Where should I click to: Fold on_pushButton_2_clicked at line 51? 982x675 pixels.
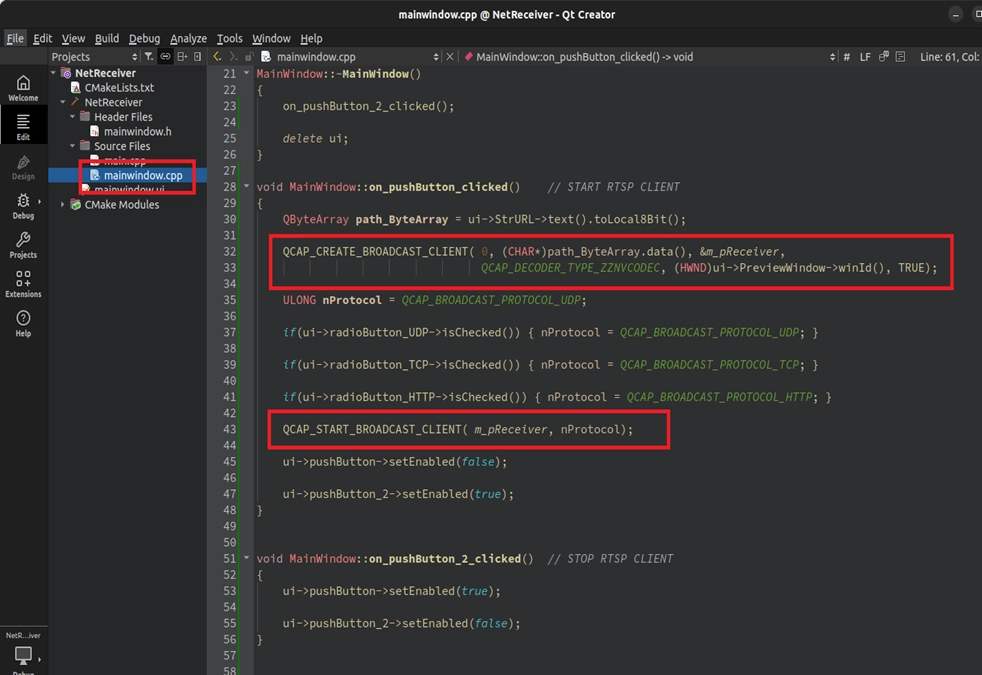246,557
